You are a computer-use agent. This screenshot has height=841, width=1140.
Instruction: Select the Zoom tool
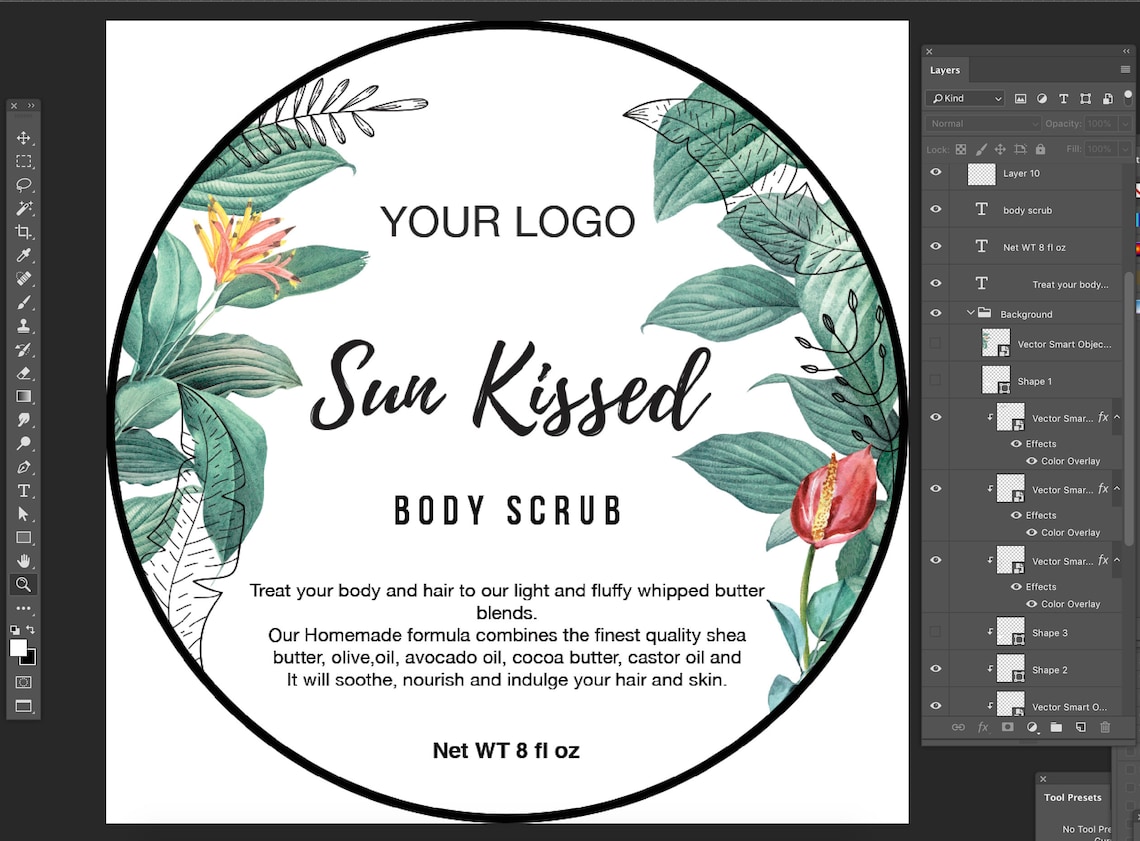pyautogui.click(x=23, y=584)
